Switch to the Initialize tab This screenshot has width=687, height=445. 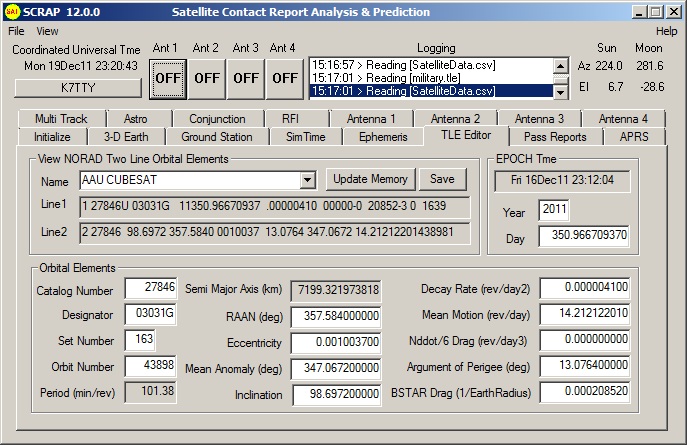point(52,137)
